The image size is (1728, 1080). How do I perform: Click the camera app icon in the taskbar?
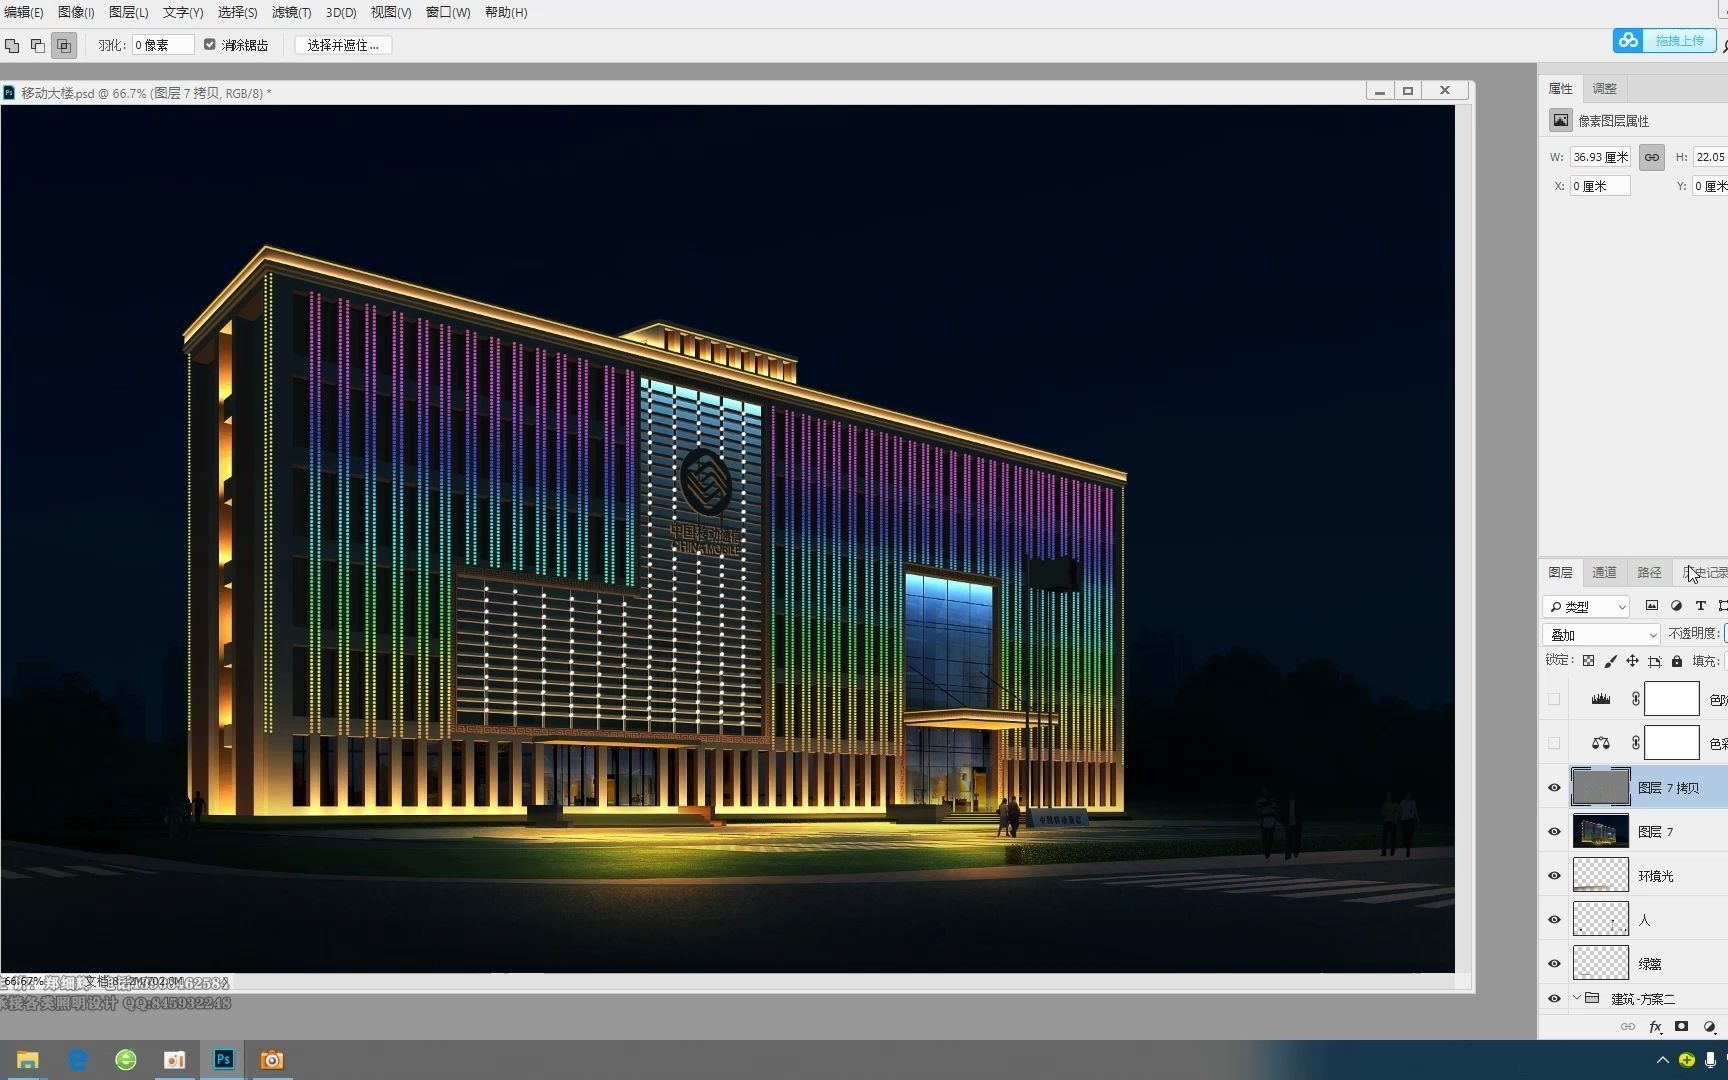pyautogui.click(x=272, y=1060)
